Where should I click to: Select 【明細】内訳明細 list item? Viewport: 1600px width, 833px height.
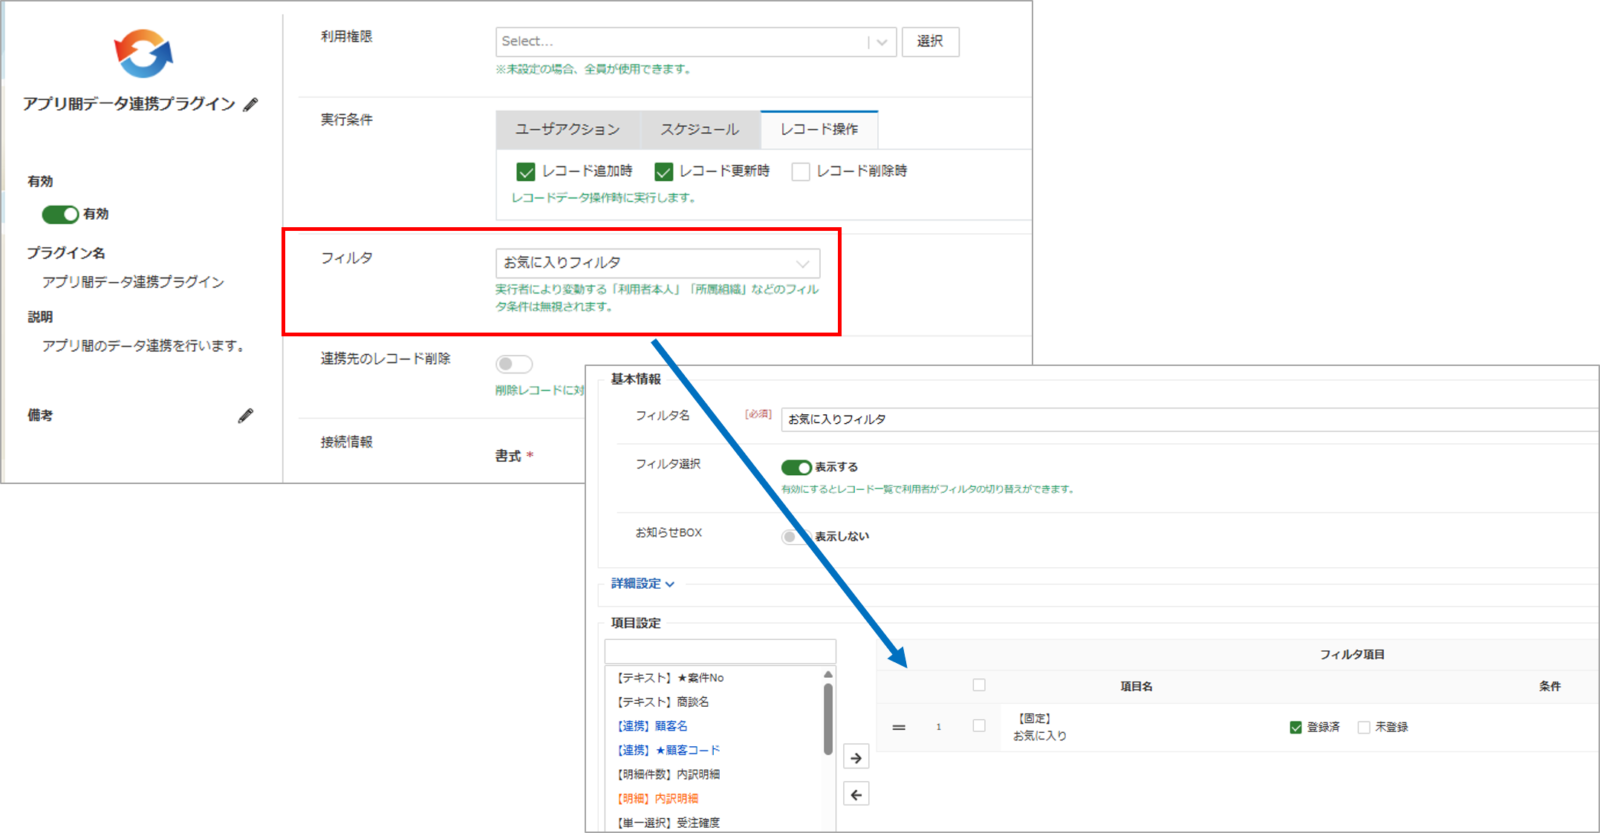pos(656,798)
